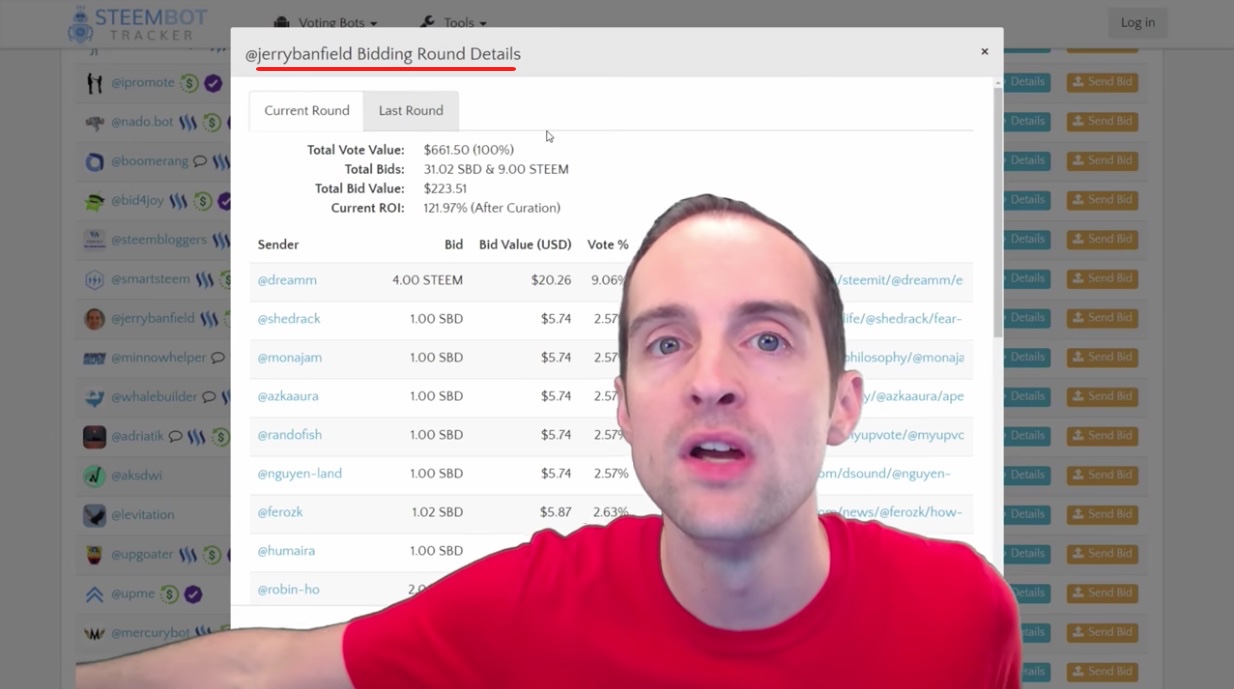Image resolution: width=1234 pixels, height=689 pixels.
Task: Click the @minnowhelper avatar icon
Action: (x=94, y=358)
